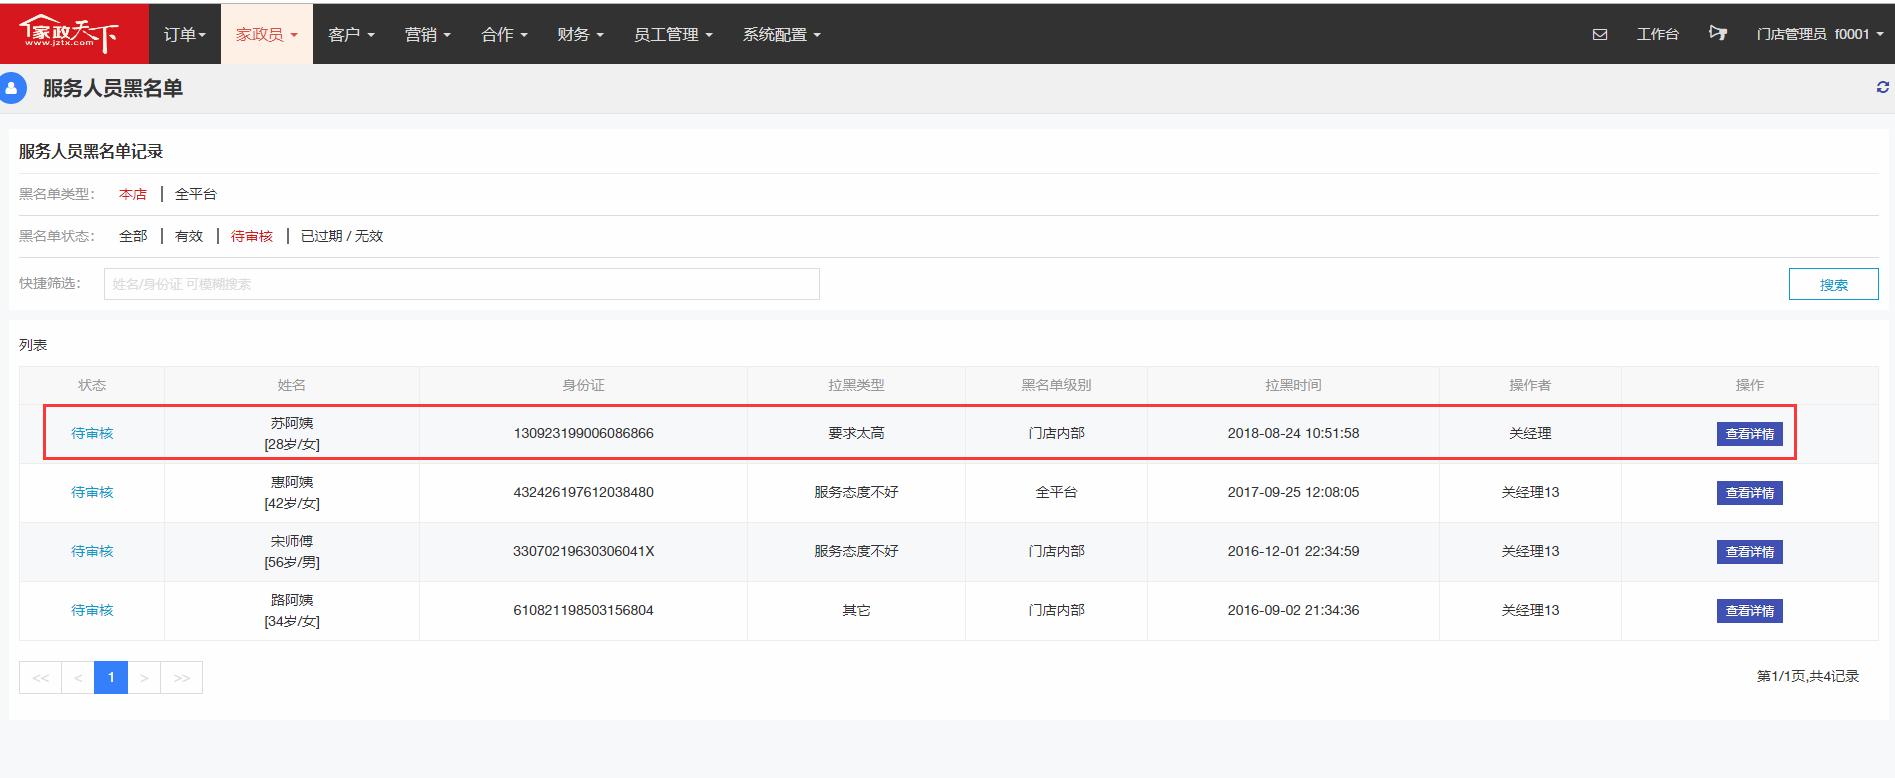Click 待审核 status in 惠阿姨 row
This screenshot has width=1895, height=778.
pos(92,492)
